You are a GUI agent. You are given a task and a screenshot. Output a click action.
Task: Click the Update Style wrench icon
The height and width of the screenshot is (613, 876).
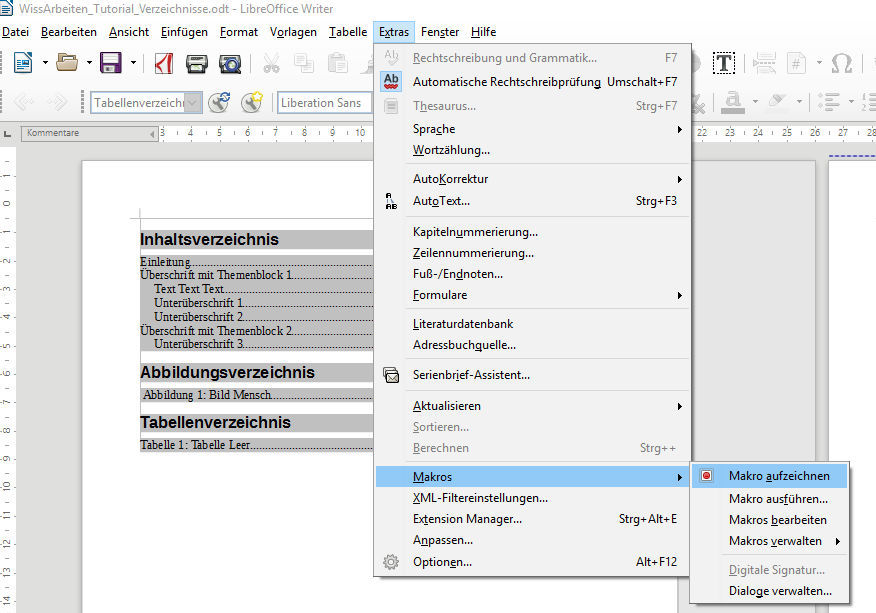[x=219, y=102]
